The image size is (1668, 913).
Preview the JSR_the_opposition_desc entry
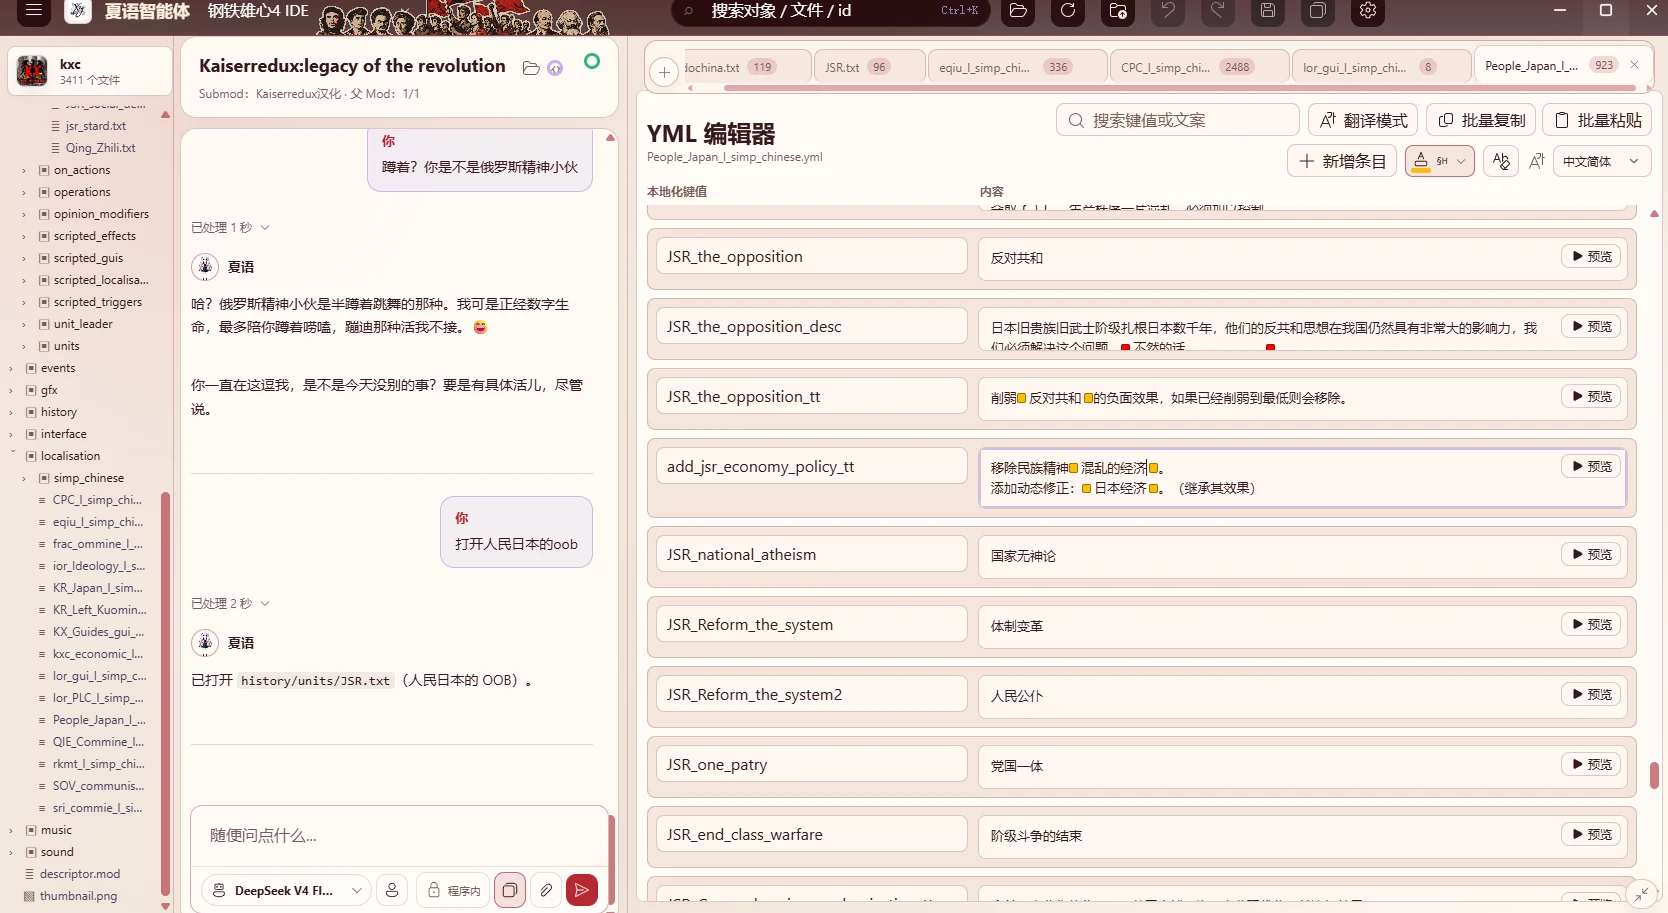coord(1591,327)
